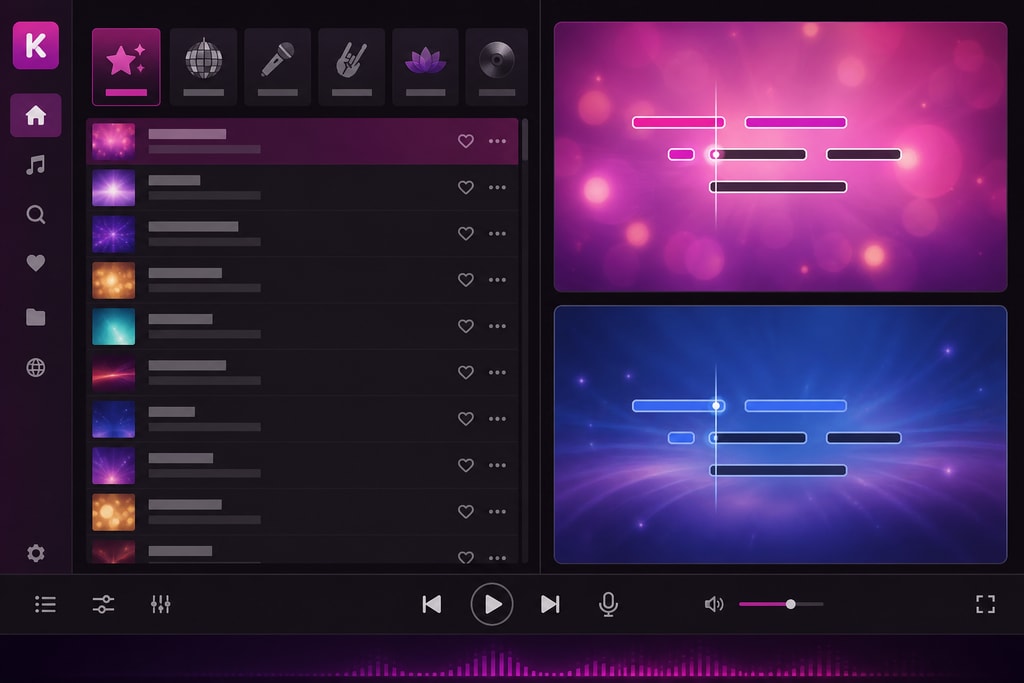Open more options for the teal thumbnail song
The width and height of the screenshot is (1024, 683).
[x=497, y=326]
